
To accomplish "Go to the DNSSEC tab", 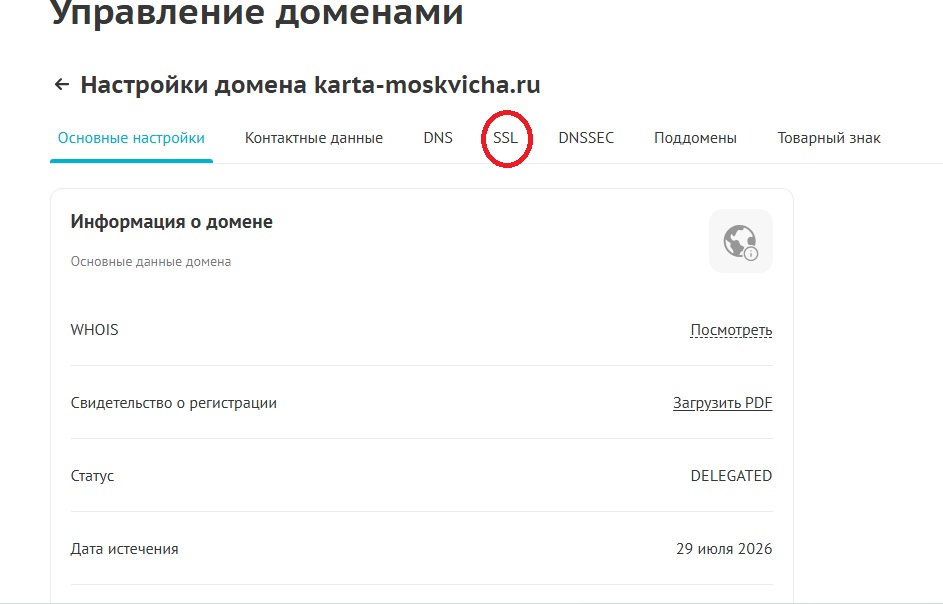I will (586, 138).
